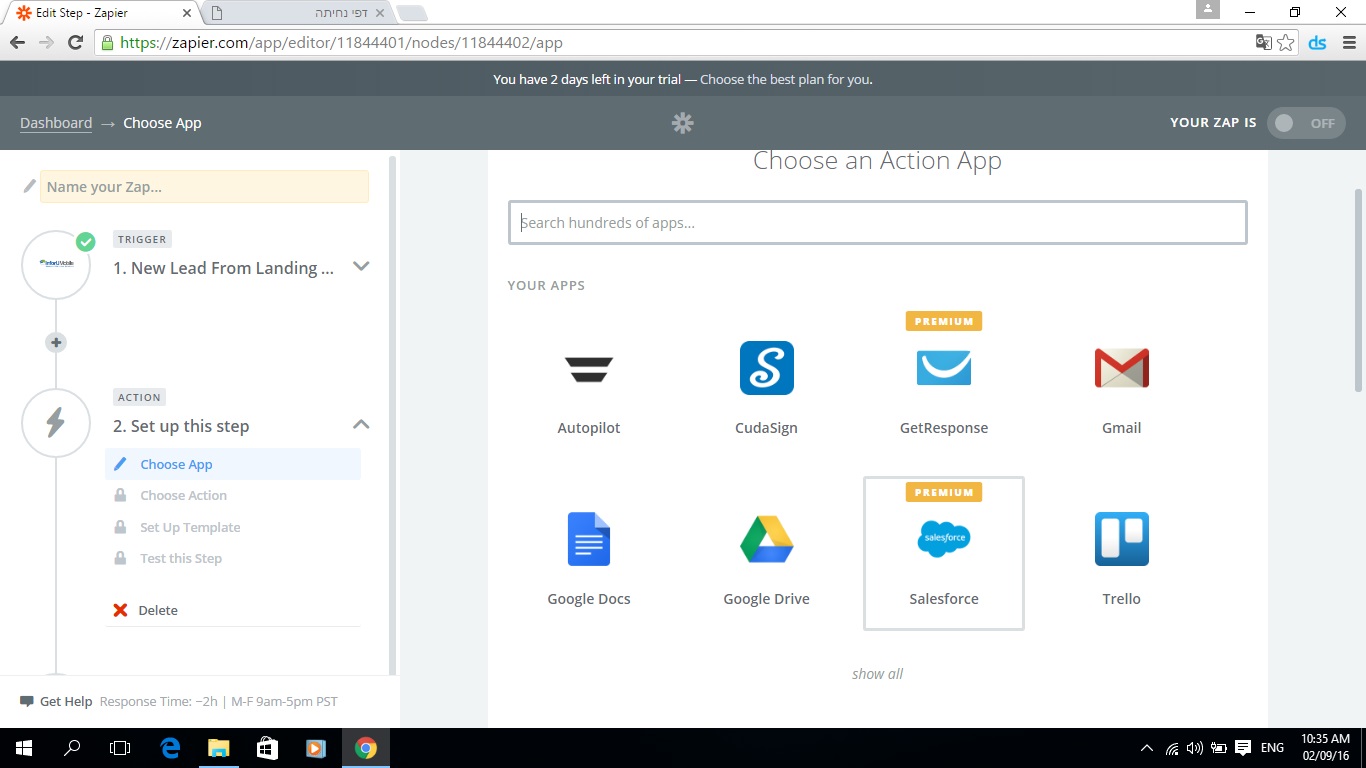Viewport: 1366px width, 768px height.
Task: Open the Chrome menu with three dots
Action: [x=1348, y=43]
